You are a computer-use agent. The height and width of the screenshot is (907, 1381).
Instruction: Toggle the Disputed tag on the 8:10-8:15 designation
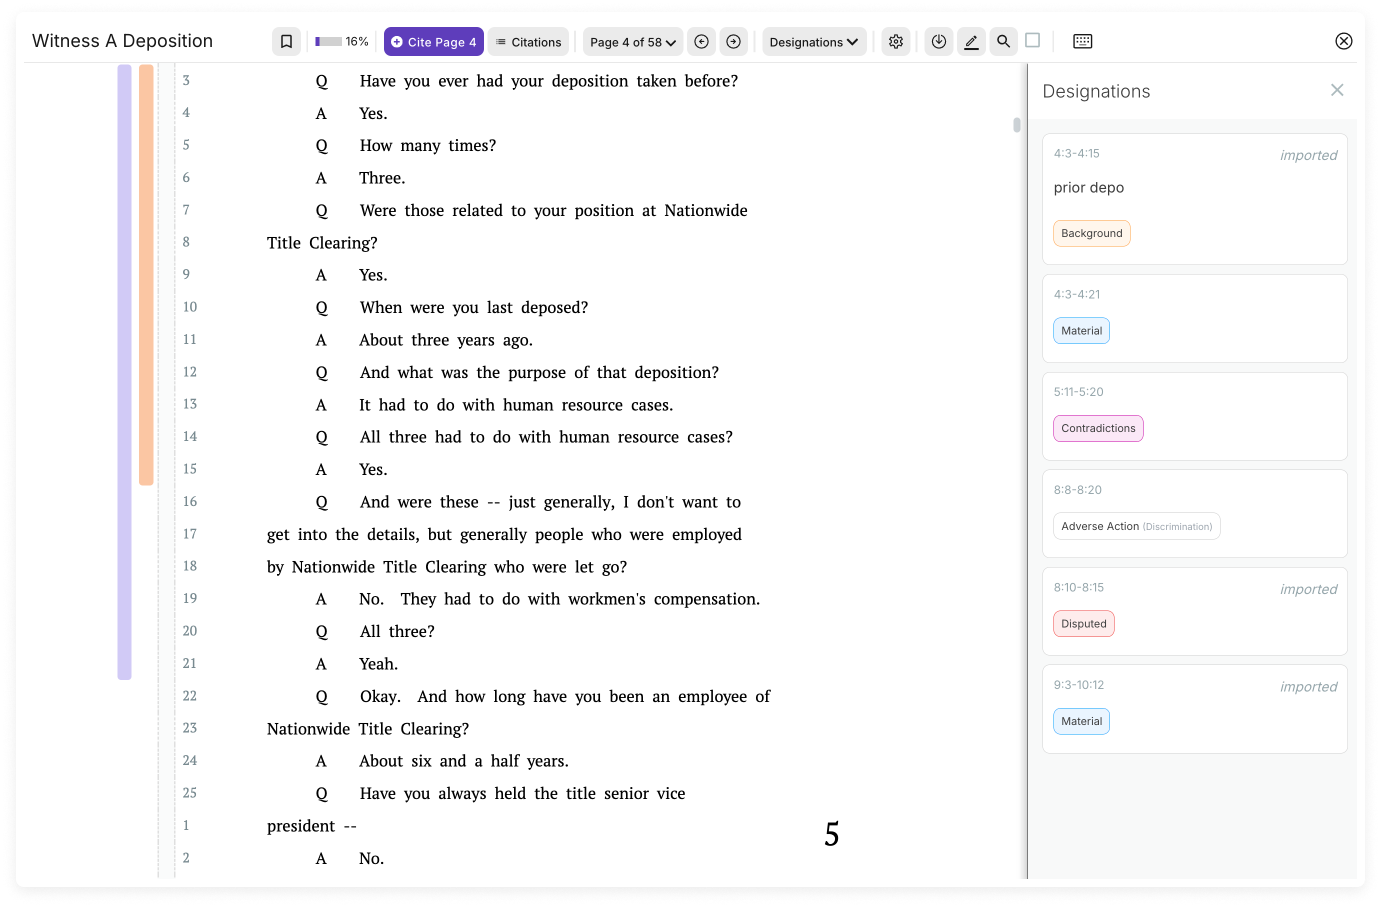click(1083, 623)
